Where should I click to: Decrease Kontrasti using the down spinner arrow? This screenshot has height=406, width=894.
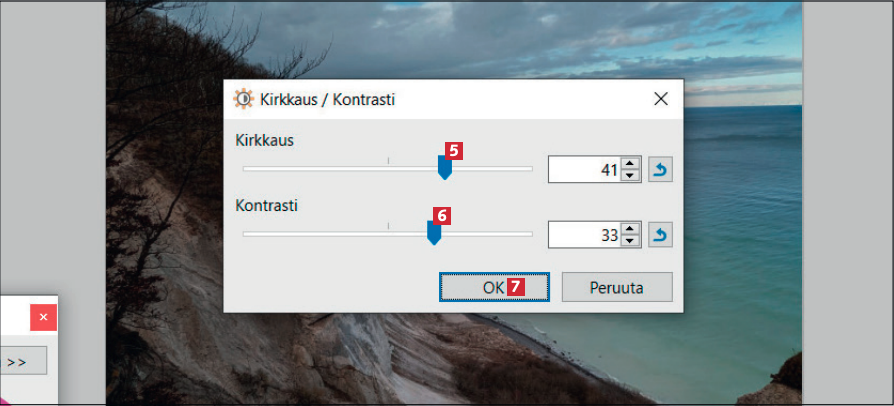pos(629,240)
